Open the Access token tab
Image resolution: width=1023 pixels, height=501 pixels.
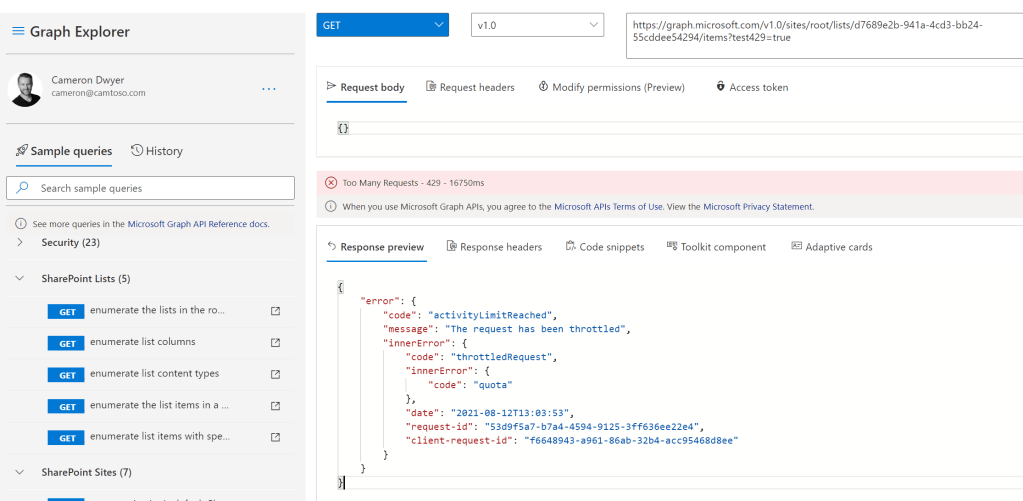tap(752, 87)
